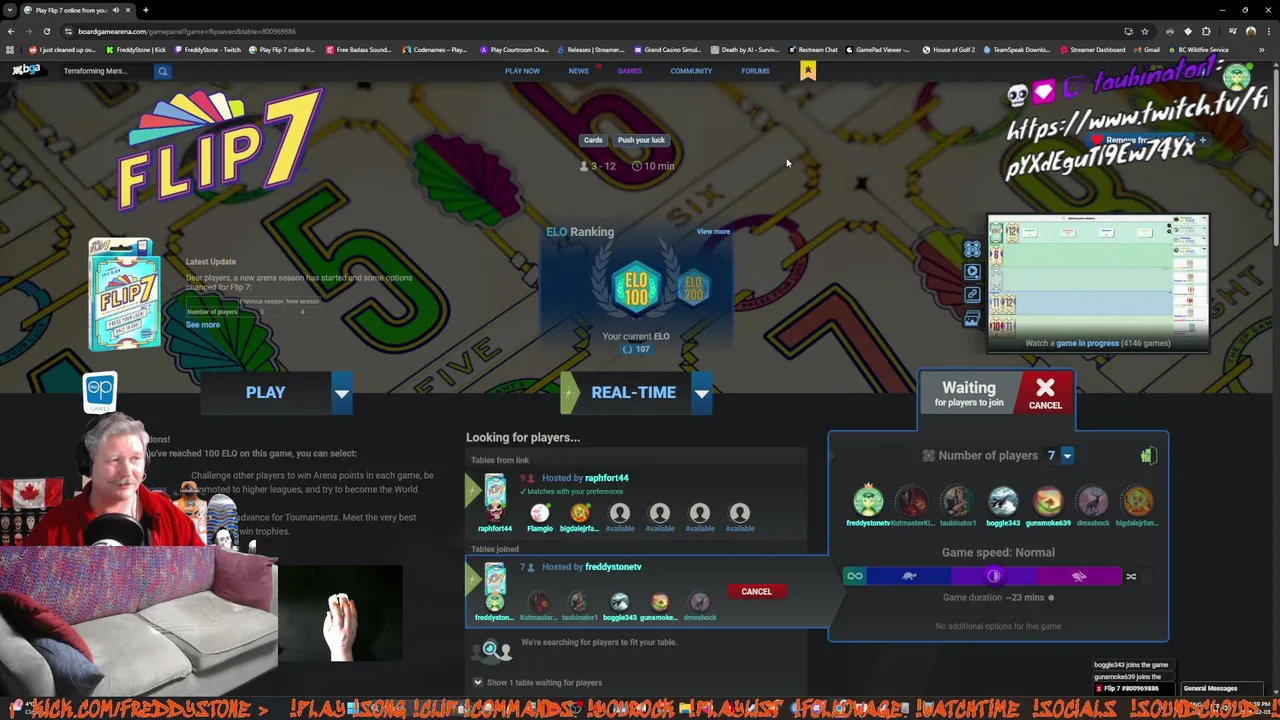This screenshot has width=1280, height=720.
Task: Click the game search input field
Action: (107, 71)
